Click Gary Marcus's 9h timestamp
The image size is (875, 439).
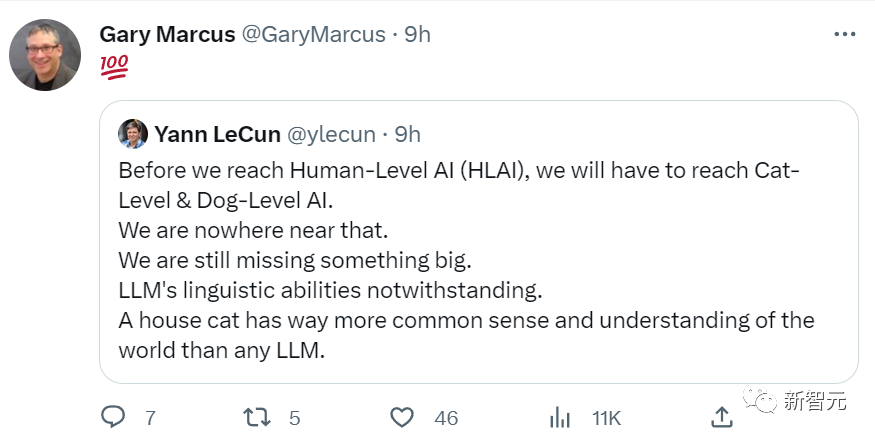tap(417, 34)
